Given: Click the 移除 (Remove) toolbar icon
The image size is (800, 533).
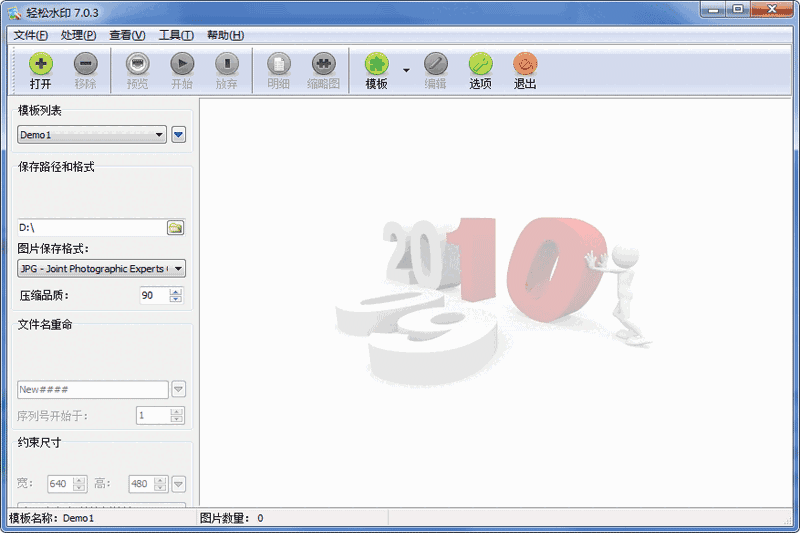Looking at the screenshot, I should pyautogui.click(x=85, y=64).
